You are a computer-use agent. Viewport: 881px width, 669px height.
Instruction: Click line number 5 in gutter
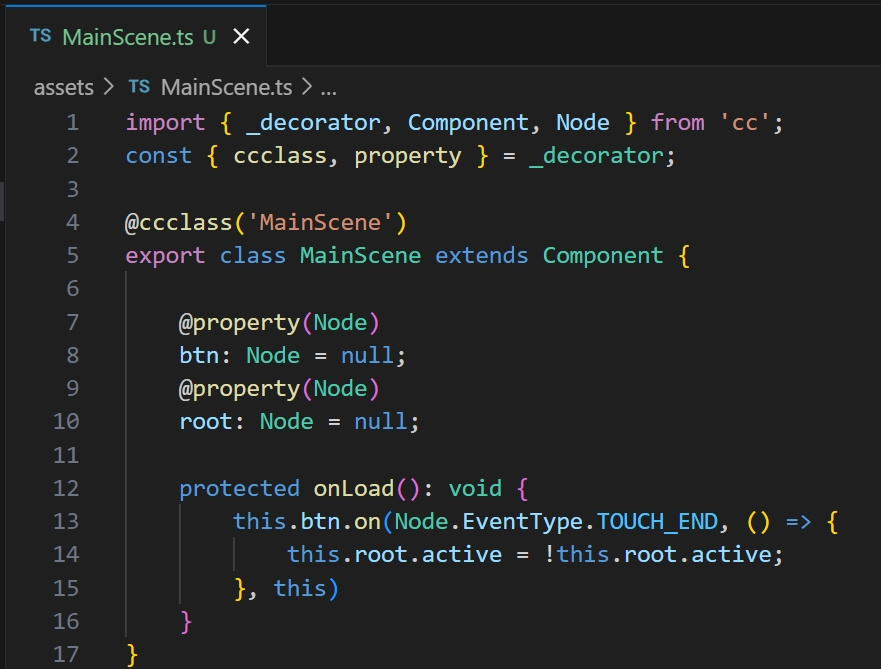pyautogui.click(x=72, y=256)
